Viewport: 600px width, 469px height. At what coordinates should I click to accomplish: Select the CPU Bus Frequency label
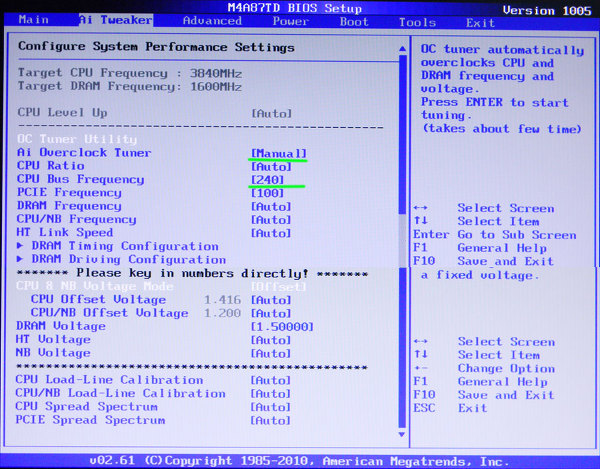[x=80, y=179]
